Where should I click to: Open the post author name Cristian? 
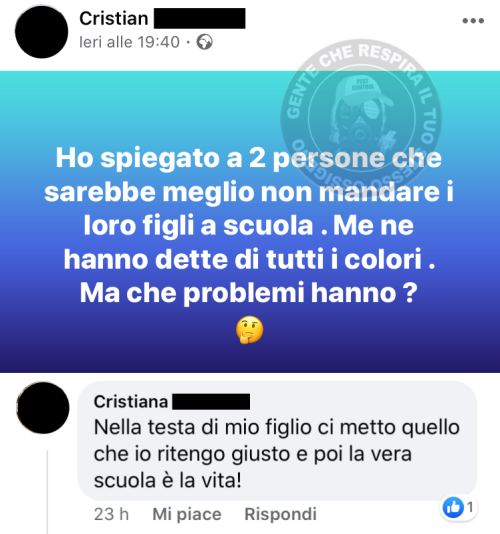pos(114,18)
